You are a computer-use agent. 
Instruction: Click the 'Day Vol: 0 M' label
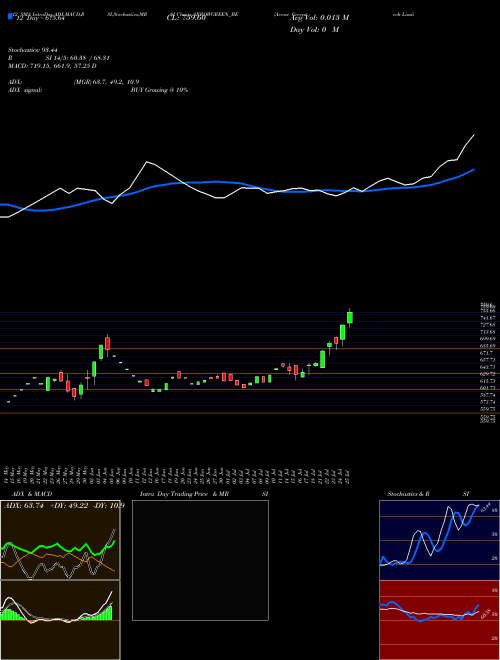point(314,29)
